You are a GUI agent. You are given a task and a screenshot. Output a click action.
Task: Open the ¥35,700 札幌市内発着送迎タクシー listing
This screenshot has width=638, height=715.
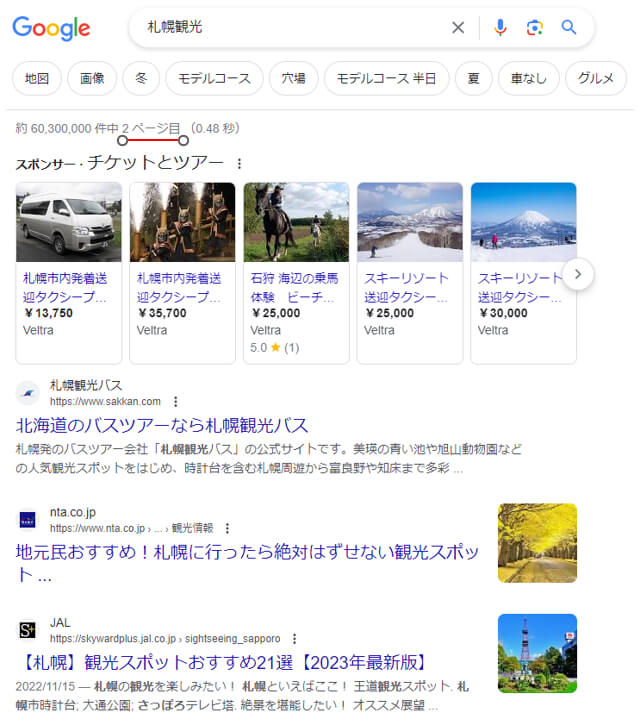click(179, 287)
